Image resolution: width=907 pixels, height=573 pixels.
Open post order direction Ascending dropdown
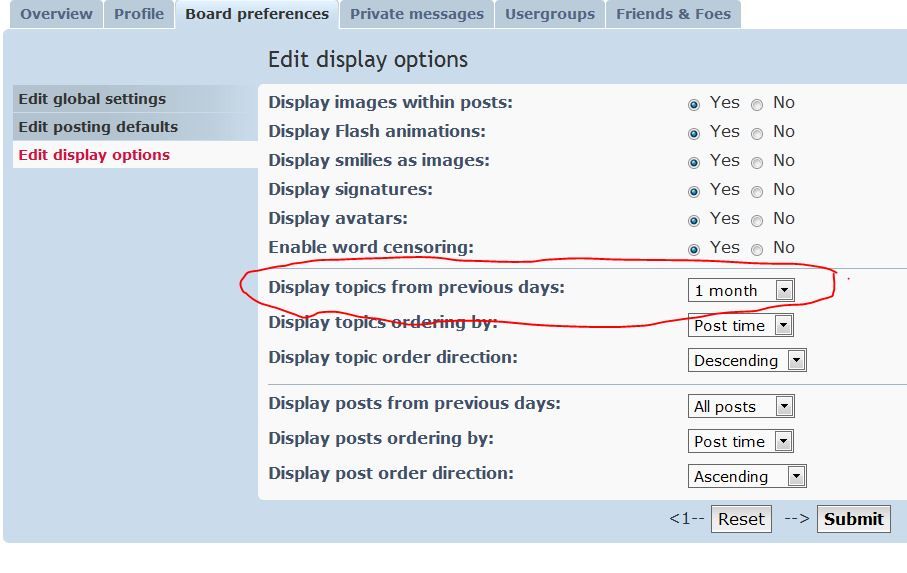coord(747,476)
